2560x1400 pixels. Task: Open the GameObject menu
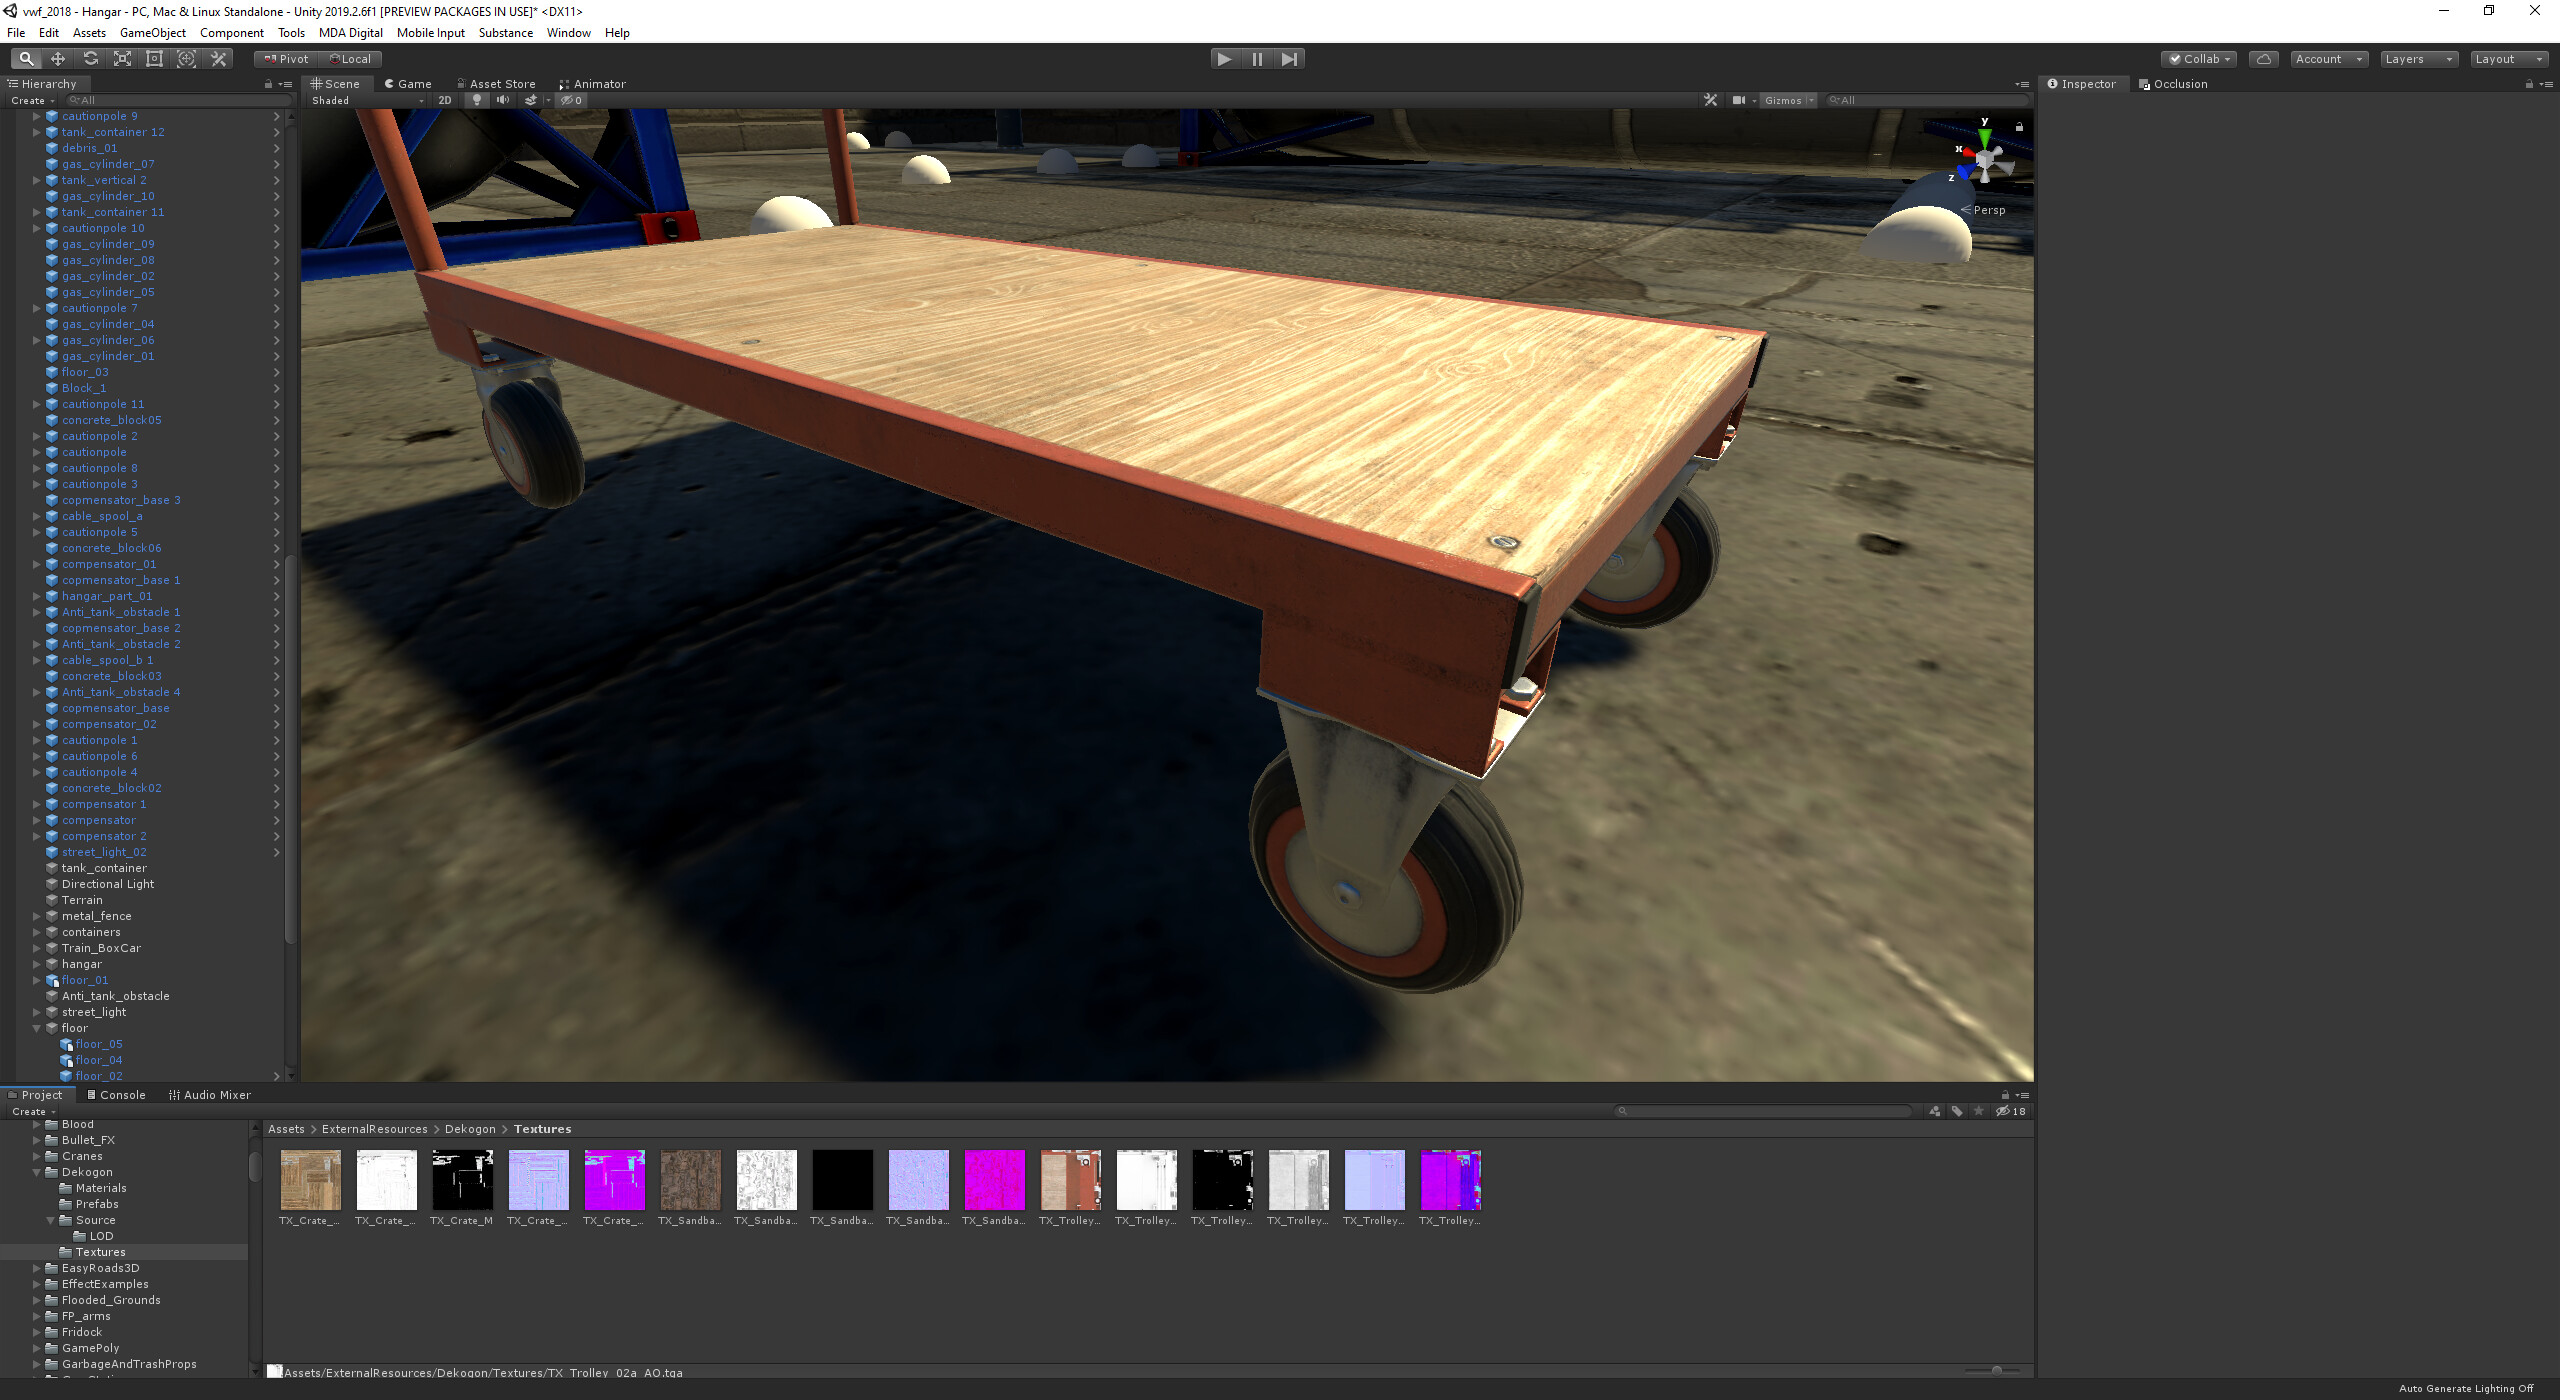tap(152, 33)
